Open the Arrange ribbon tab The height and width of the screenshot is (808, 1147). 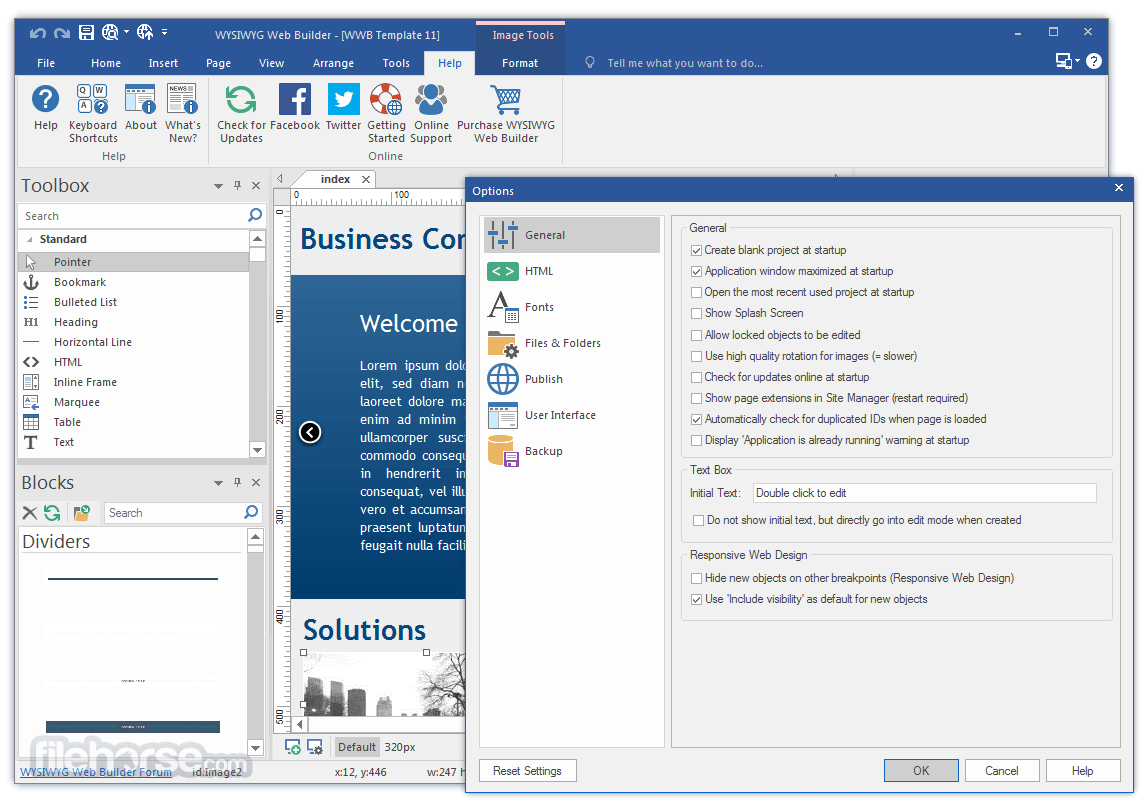click(x=334, y=63)
